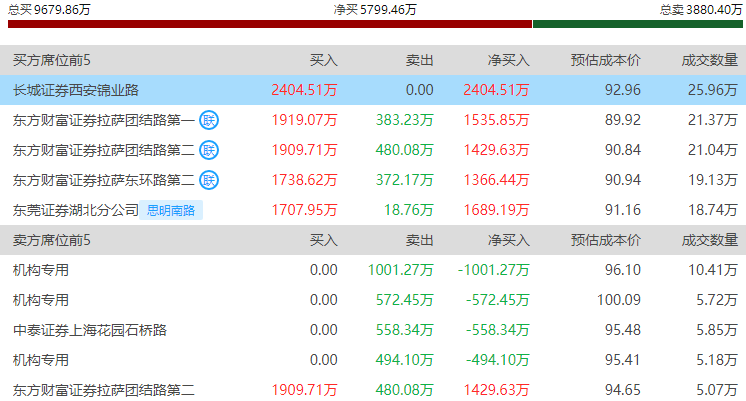Click the 372.17万 sell value
The image size is (746, 401).
coord(404,180)
